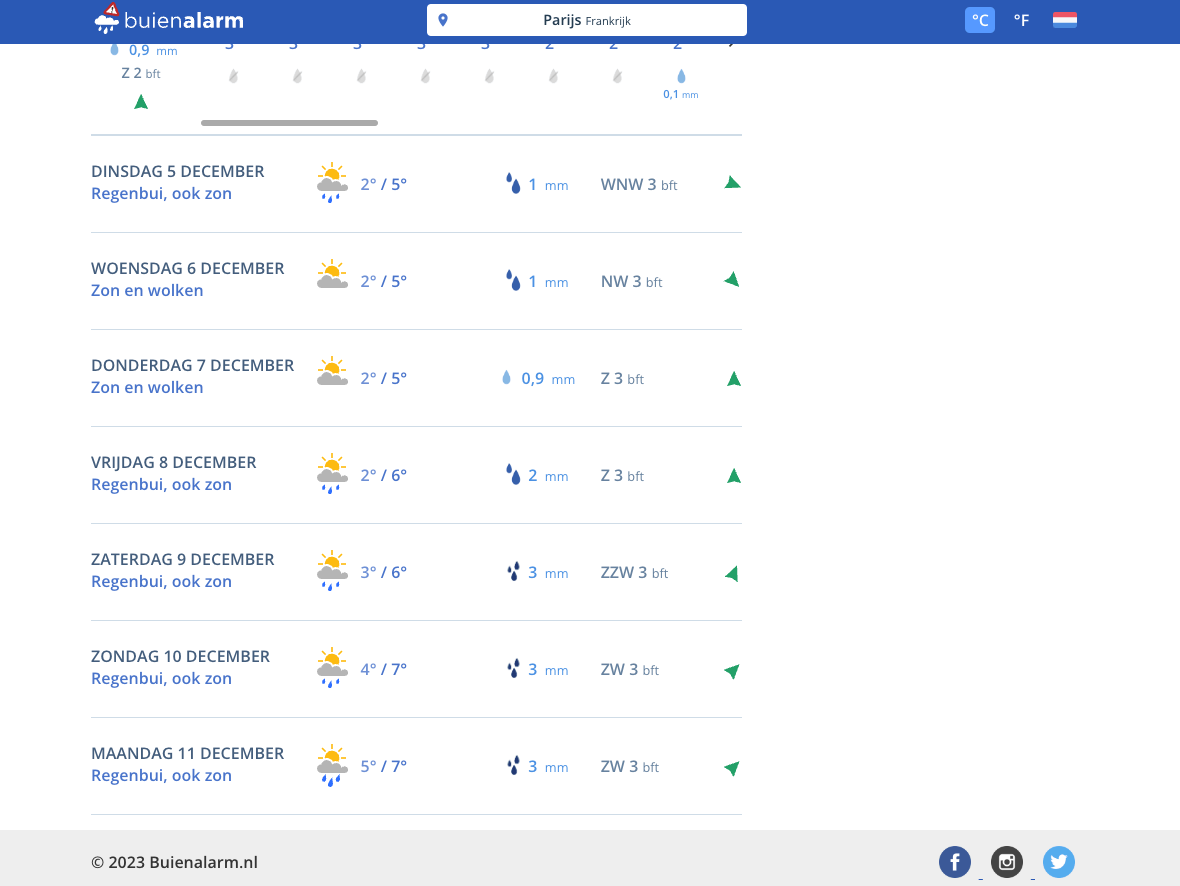
Task: Click the location pin icon in search box
Action: [x=443, y=20]
